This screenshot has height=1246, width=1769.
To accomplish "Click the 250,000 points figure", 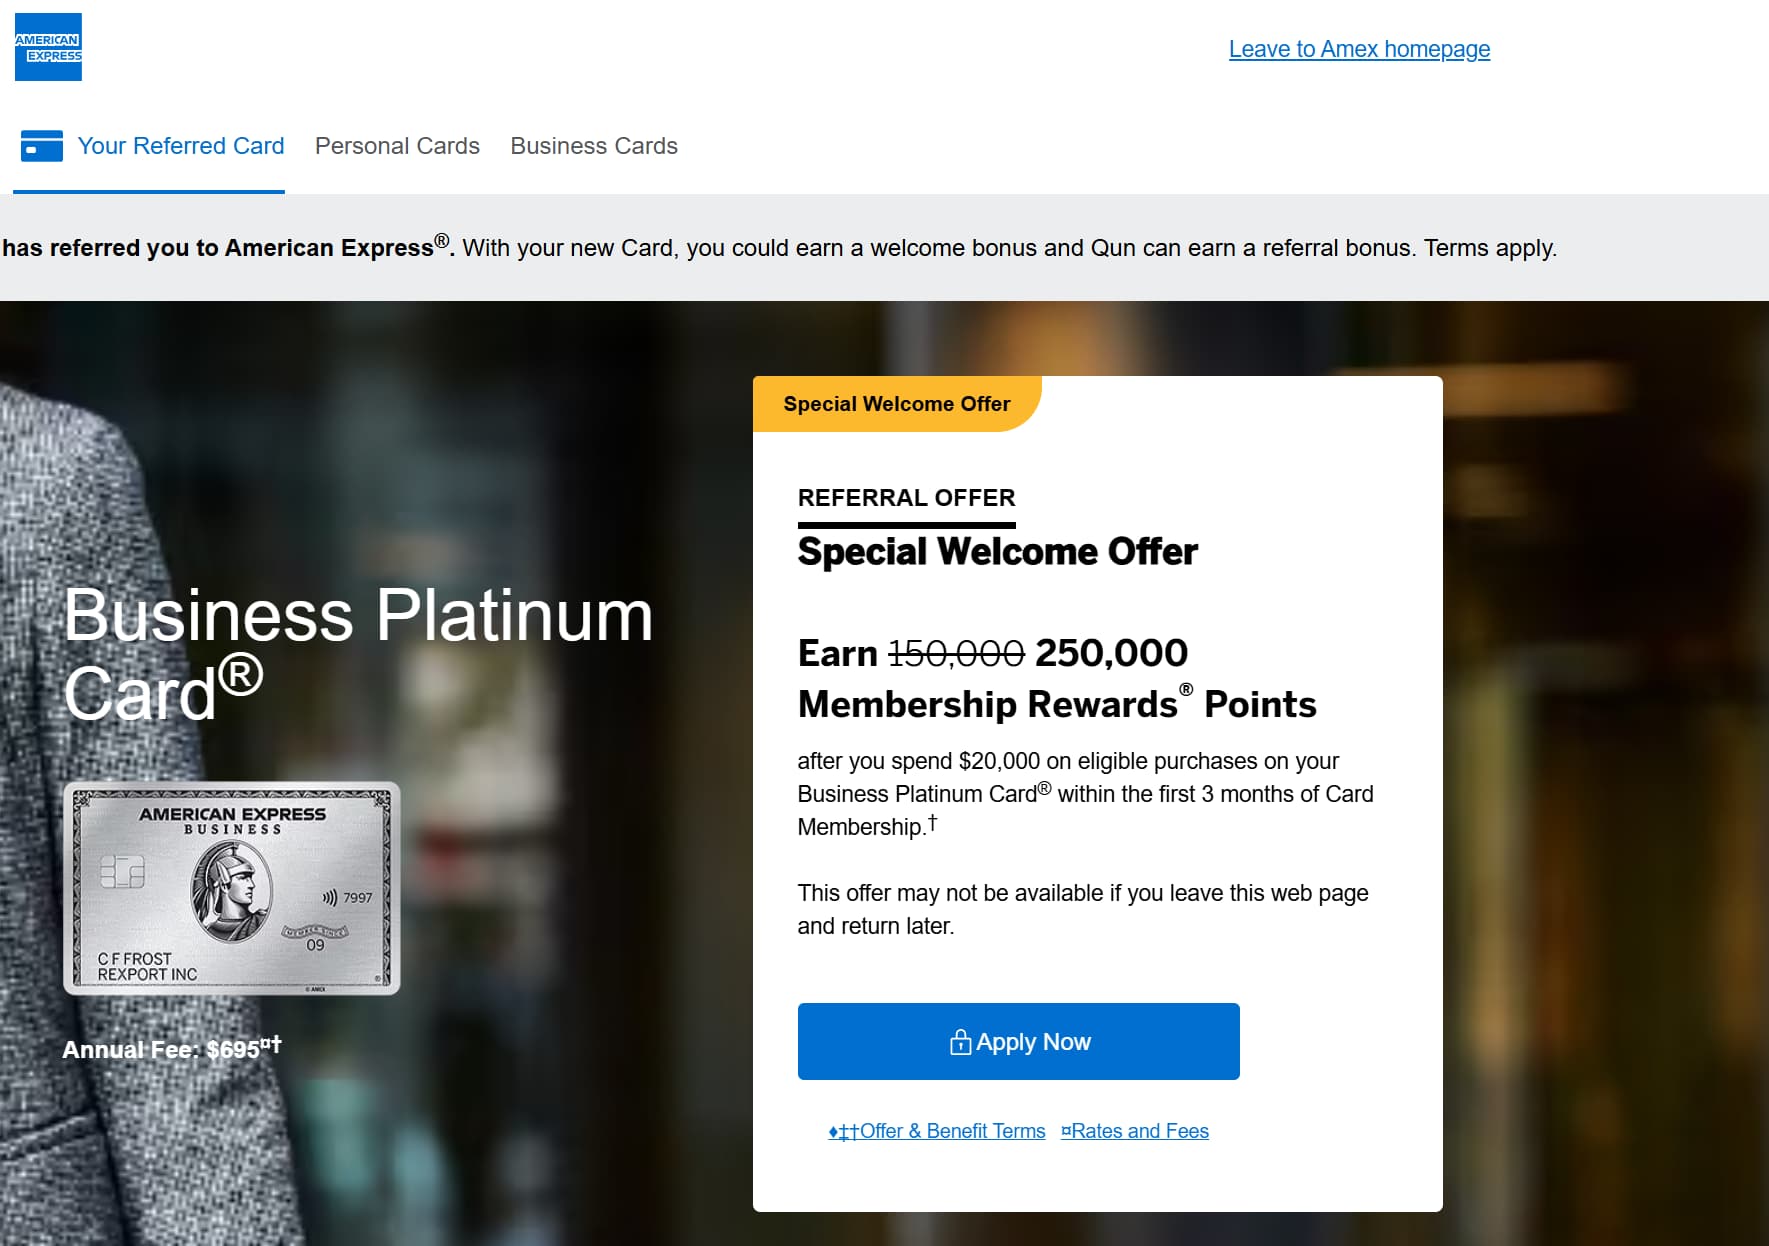I will [x=1111, y=653].
